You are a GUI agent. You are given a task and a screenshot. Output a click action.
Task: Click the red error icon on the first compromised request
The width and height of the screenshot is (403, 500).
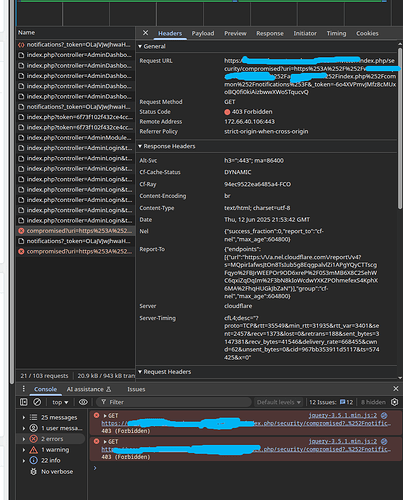point(21,231)
